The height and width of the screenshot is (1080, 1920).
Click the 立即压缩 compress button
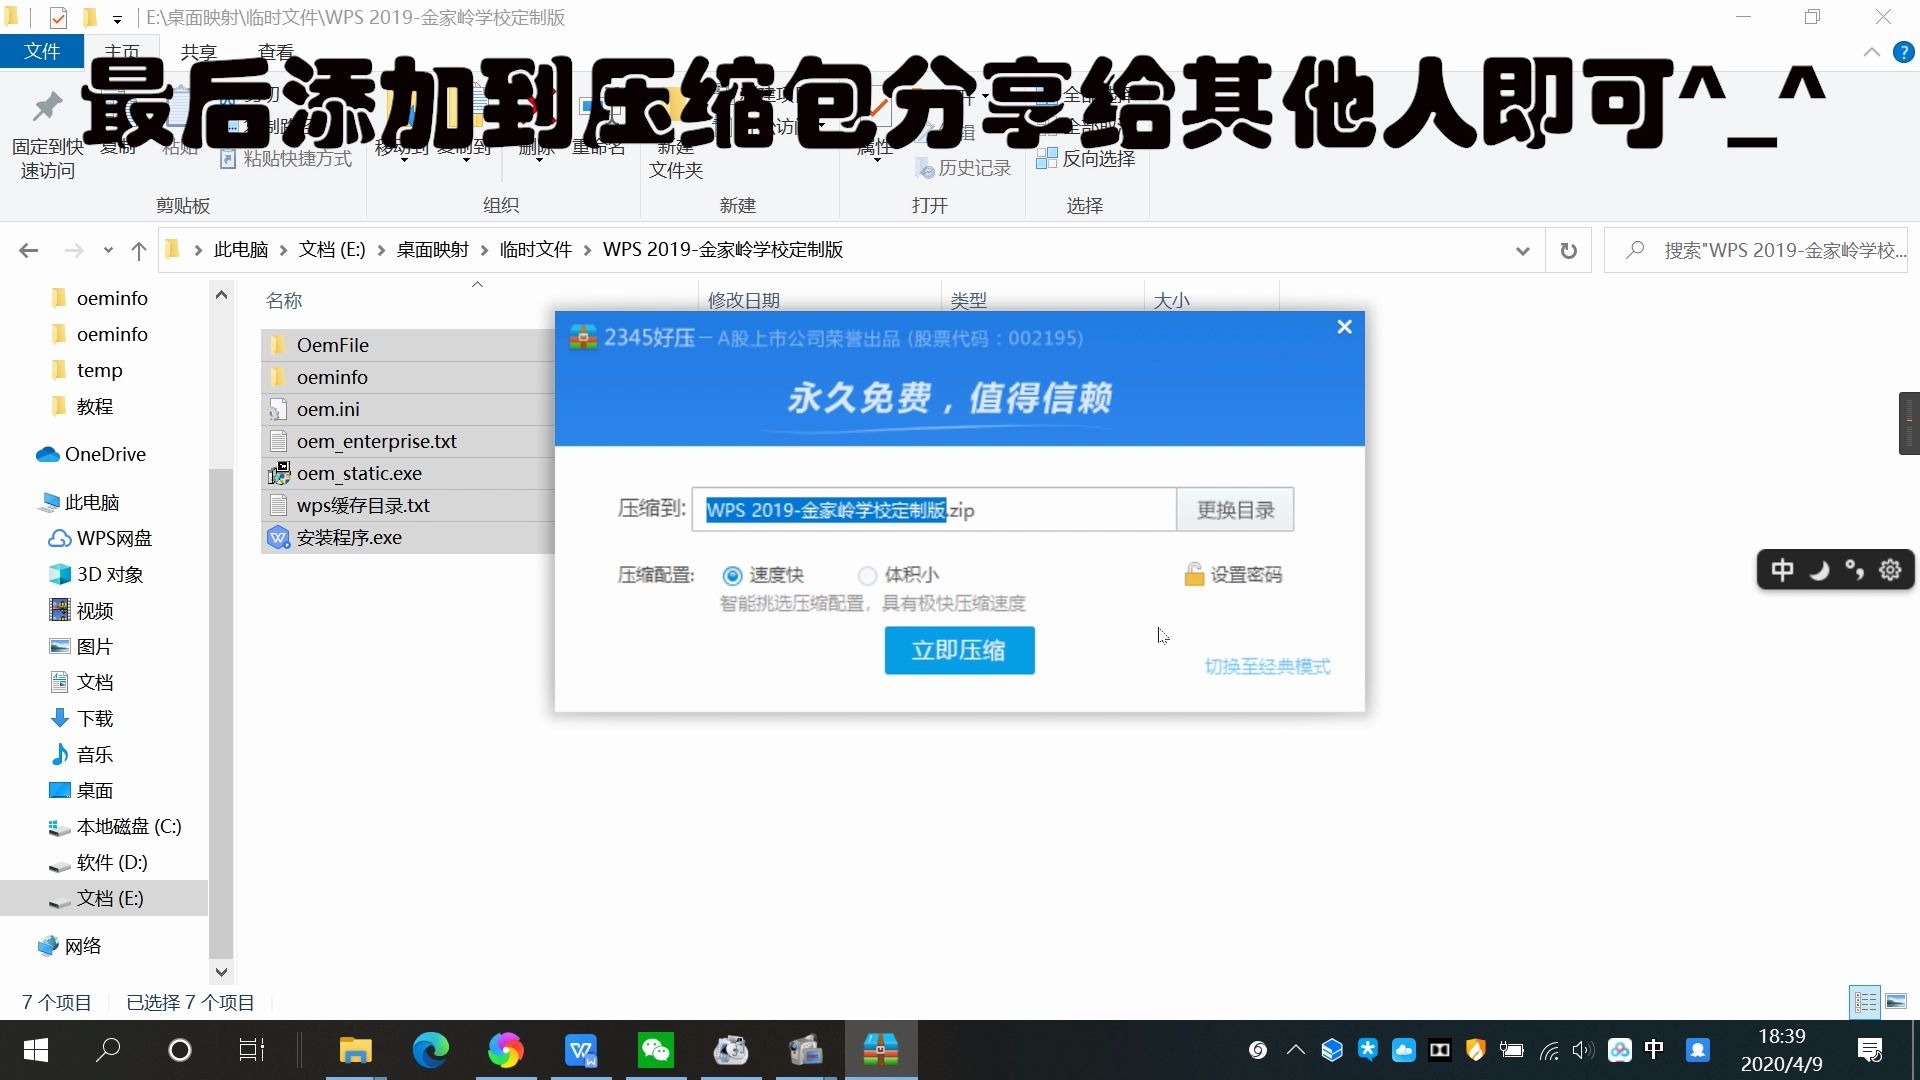(x=959, y=650)
